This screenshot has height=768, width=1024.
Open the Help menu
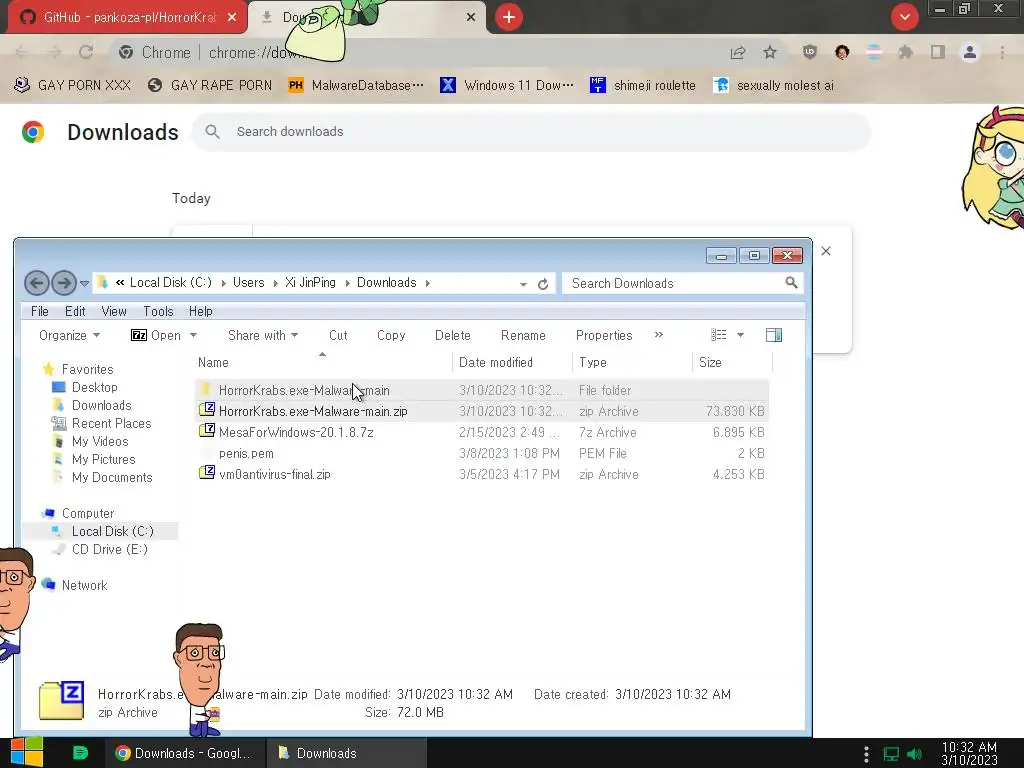click(x=200, y=311)
